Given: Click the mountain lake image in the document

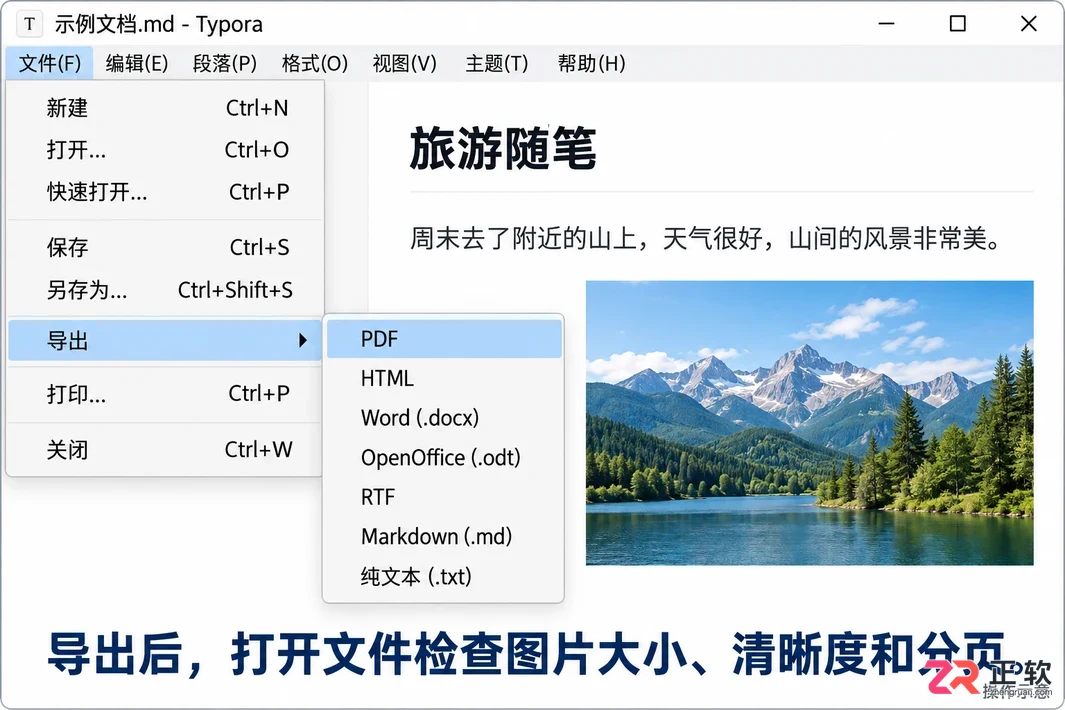Looking at the screenshot, I should pyautogui.click(x=810, y=423).
